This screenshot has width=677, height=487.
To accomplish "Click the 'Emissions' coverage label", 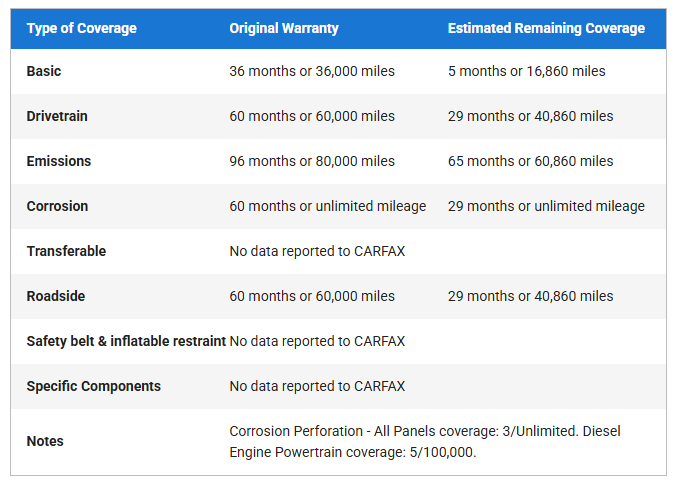I will 59,161.
